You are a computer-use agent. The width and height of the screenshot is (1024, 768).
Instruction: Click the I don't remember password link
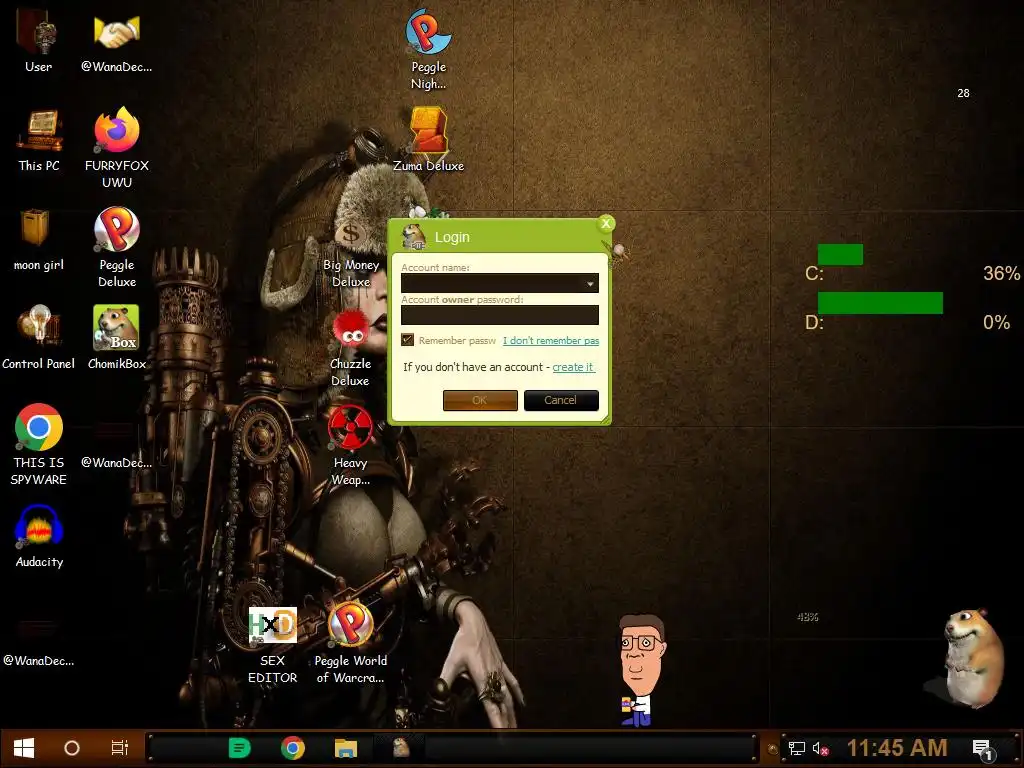pos(551,340)
